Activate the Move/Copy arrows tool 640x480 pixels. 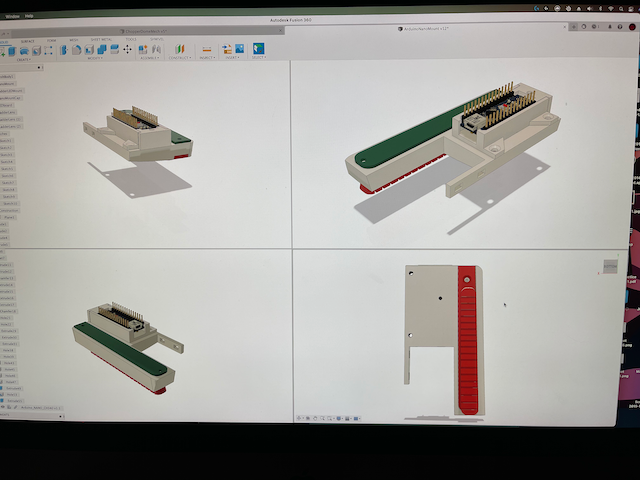click(127, 49)
